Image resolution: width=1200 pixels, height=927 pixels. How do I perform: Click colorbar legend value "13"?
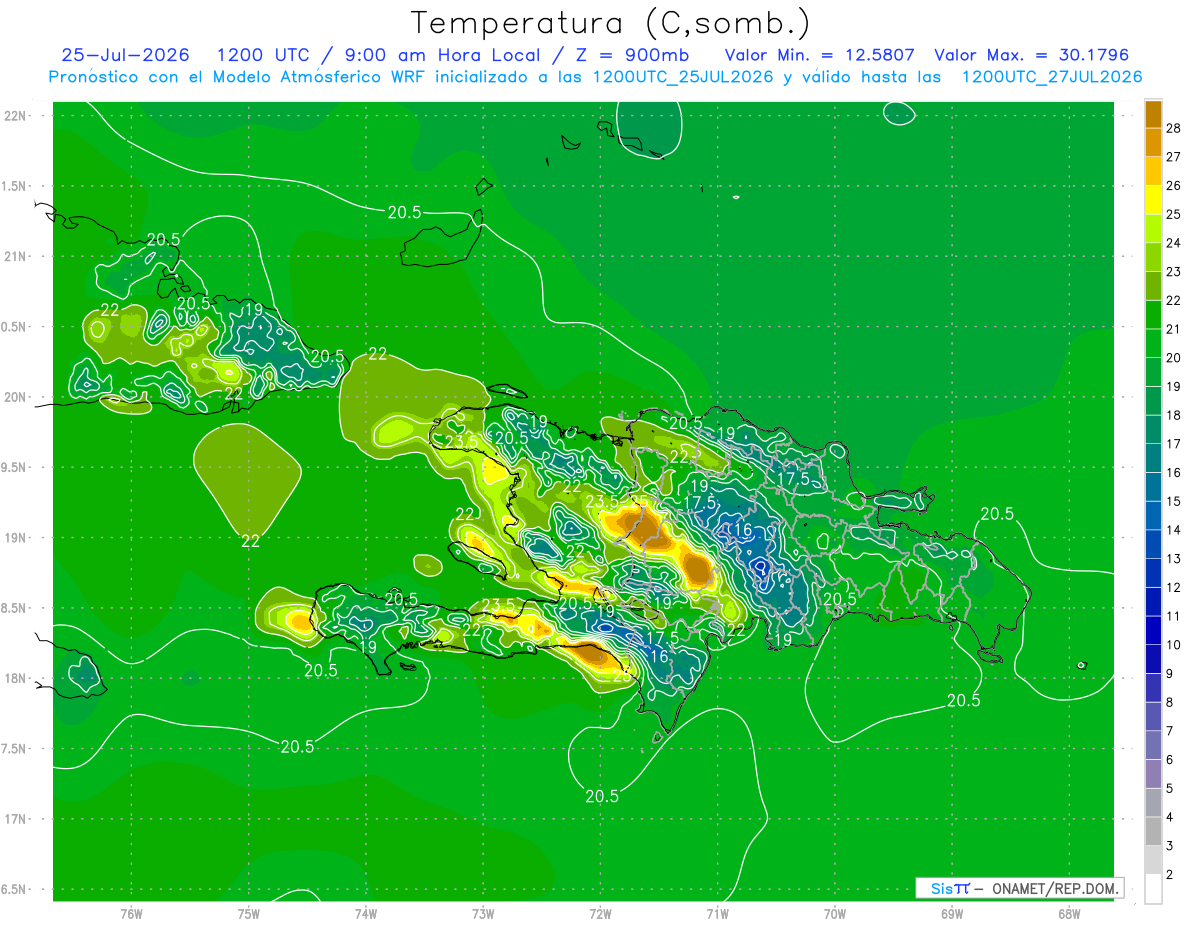point(1174,559)
